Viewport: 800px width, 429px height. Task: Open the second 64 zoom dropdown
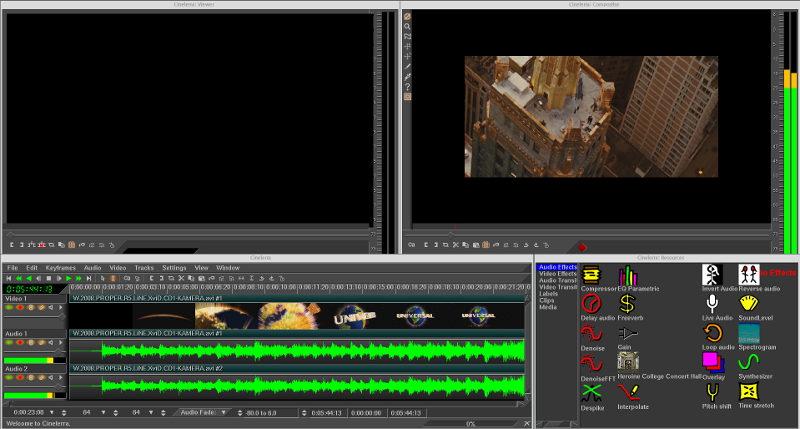[x=151, y=413]
